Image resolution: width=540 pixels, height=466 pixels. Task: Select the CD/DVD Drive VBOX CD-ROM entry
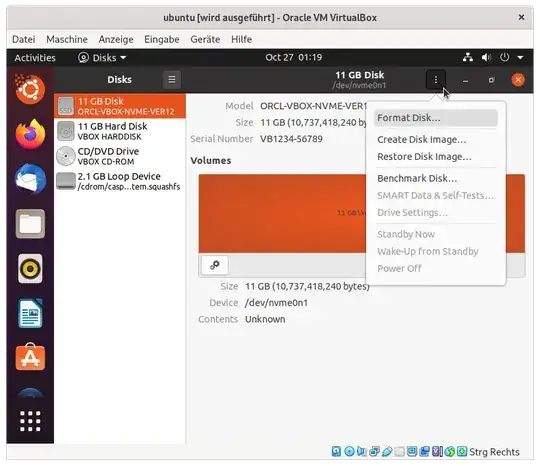pos(120,156)
